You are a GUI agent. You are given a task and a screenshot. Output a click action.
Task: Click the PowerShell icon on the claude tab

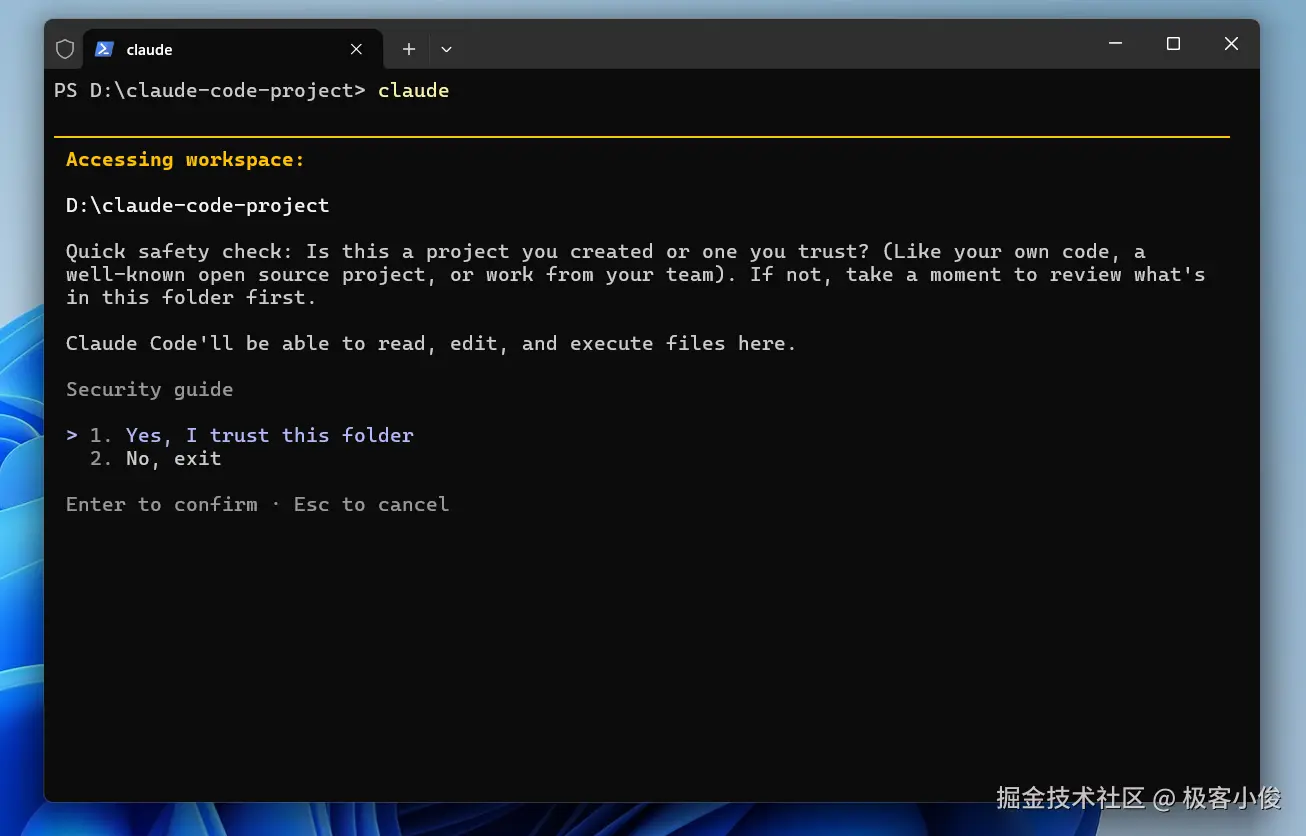104,49
